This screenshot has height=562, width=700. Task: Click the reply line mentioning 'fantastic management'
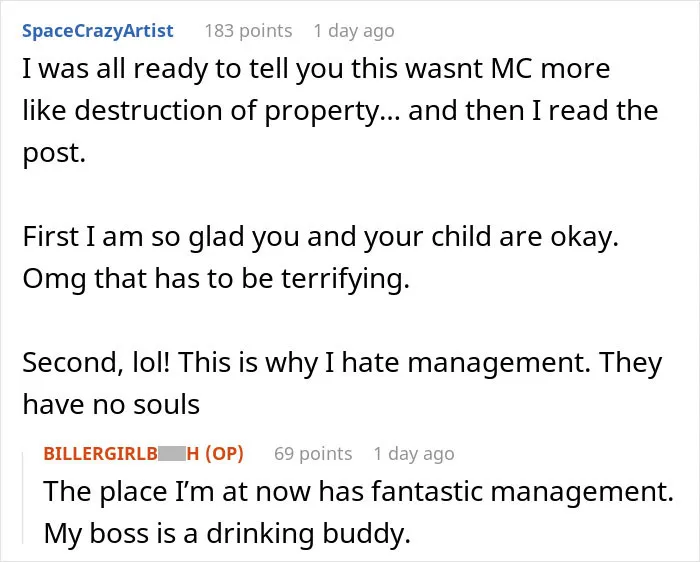point(358,491)
